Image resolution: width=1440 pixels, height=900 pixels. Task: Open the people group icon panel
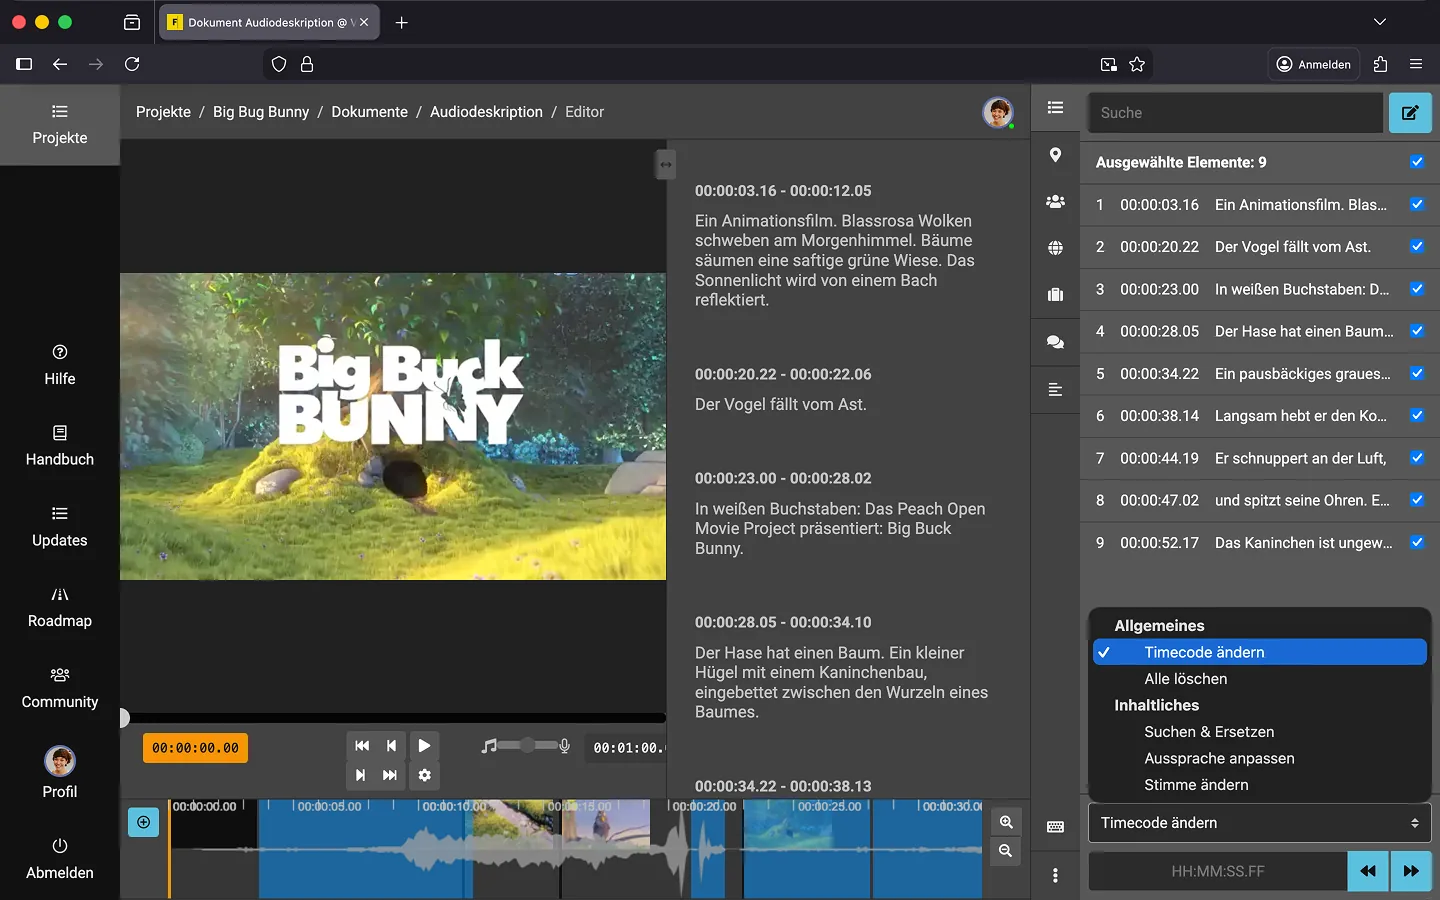click(1055, 201)
